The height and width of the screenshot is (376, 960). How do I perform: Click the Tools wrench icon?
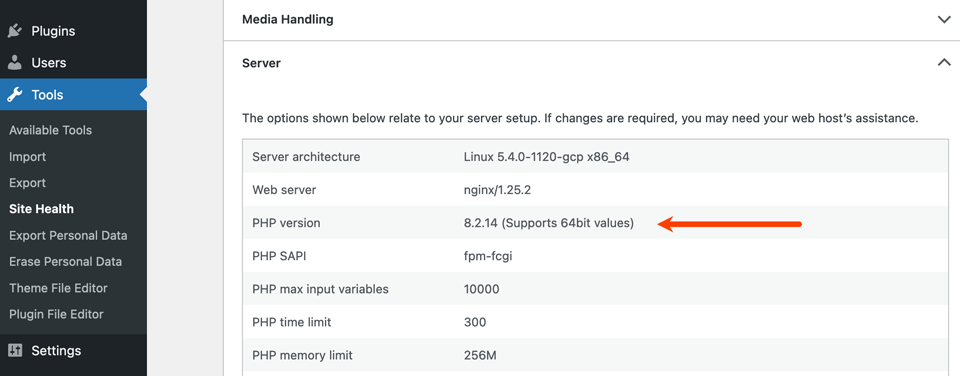pos(15,95)
